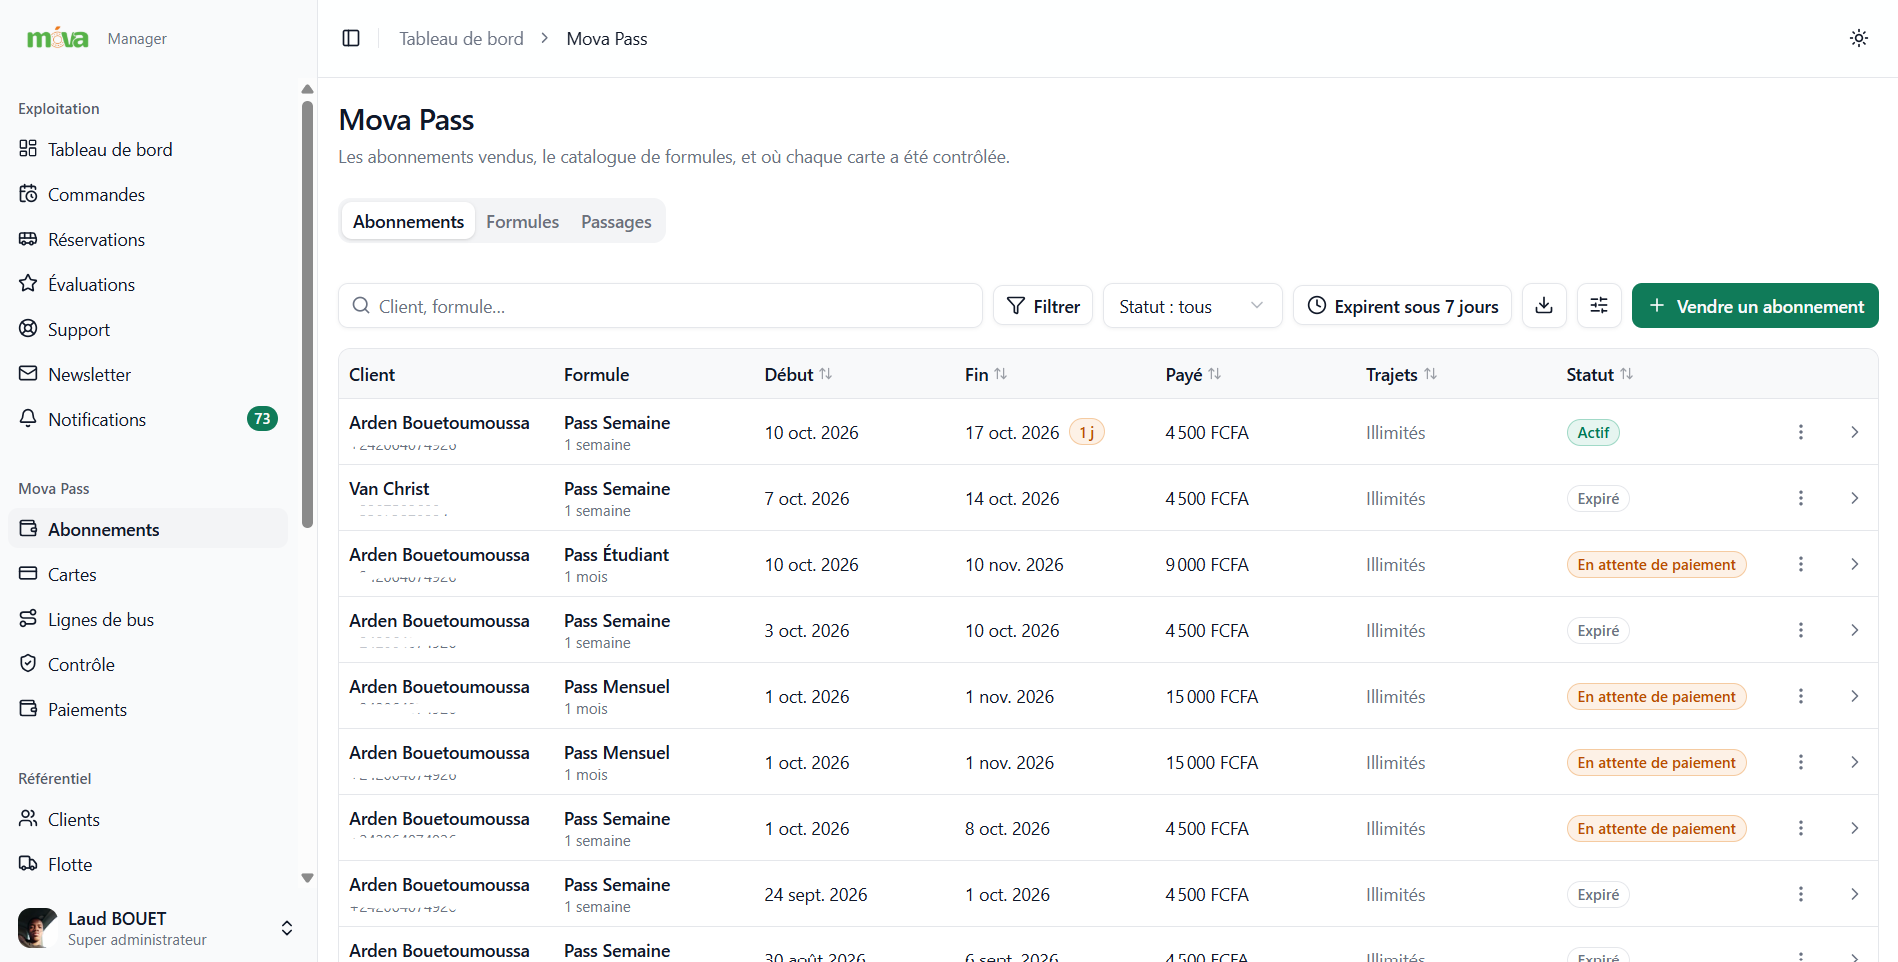Open Flotte in sidebar
The image size is (1898, 962).
(x=148, y=864)
